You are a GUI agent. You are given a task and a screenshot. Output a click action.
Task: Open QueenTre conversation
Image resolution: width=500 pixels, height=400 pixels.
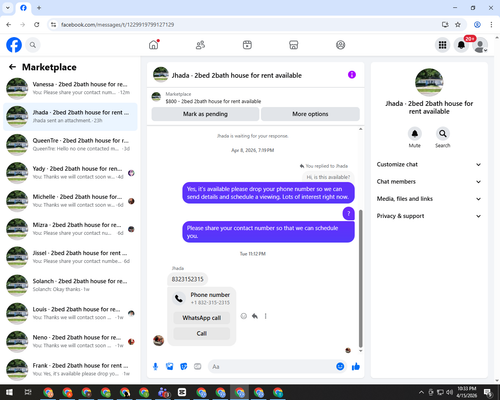coord(70,145)
